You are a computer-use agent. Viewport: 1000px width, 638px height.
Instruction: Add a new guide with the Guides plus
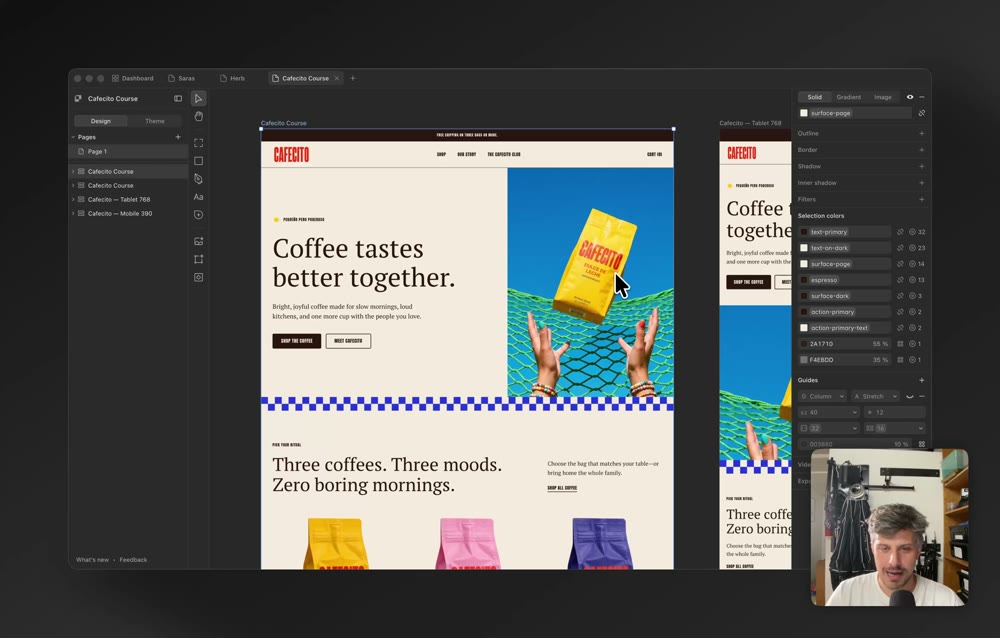click(922, 380)
